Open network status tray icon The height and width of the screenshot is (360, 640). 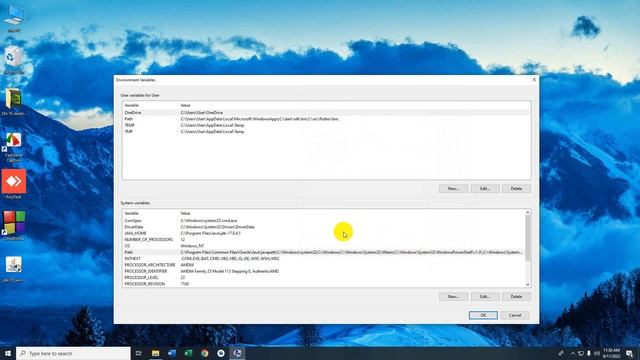580,353
